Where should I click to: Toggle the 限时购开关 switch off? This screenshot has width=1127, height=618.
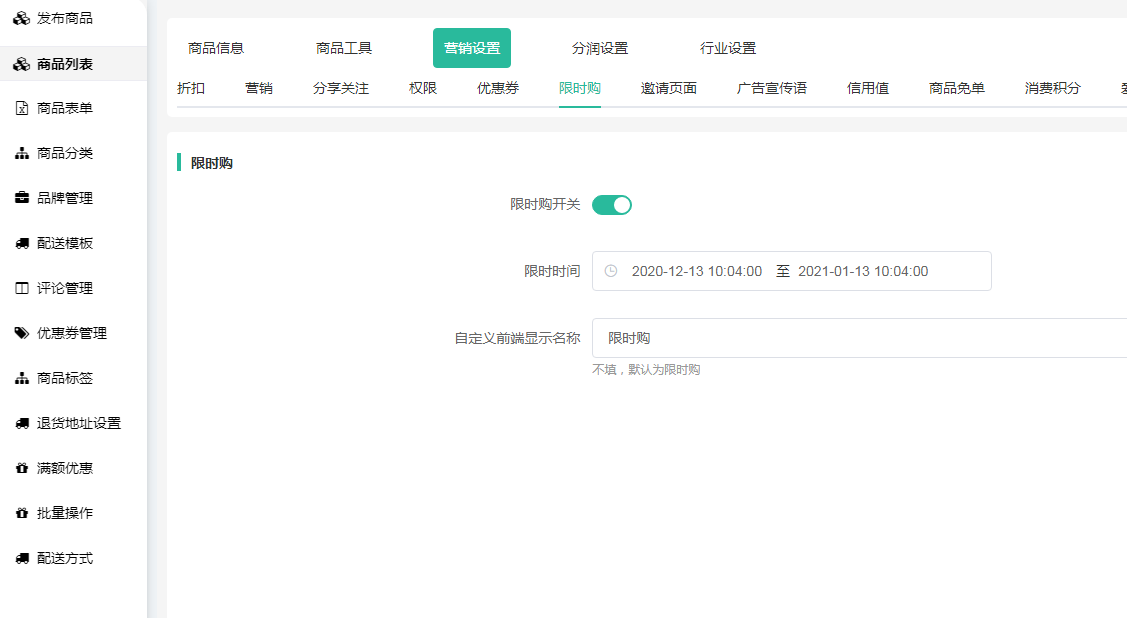[x=611, y=205]
